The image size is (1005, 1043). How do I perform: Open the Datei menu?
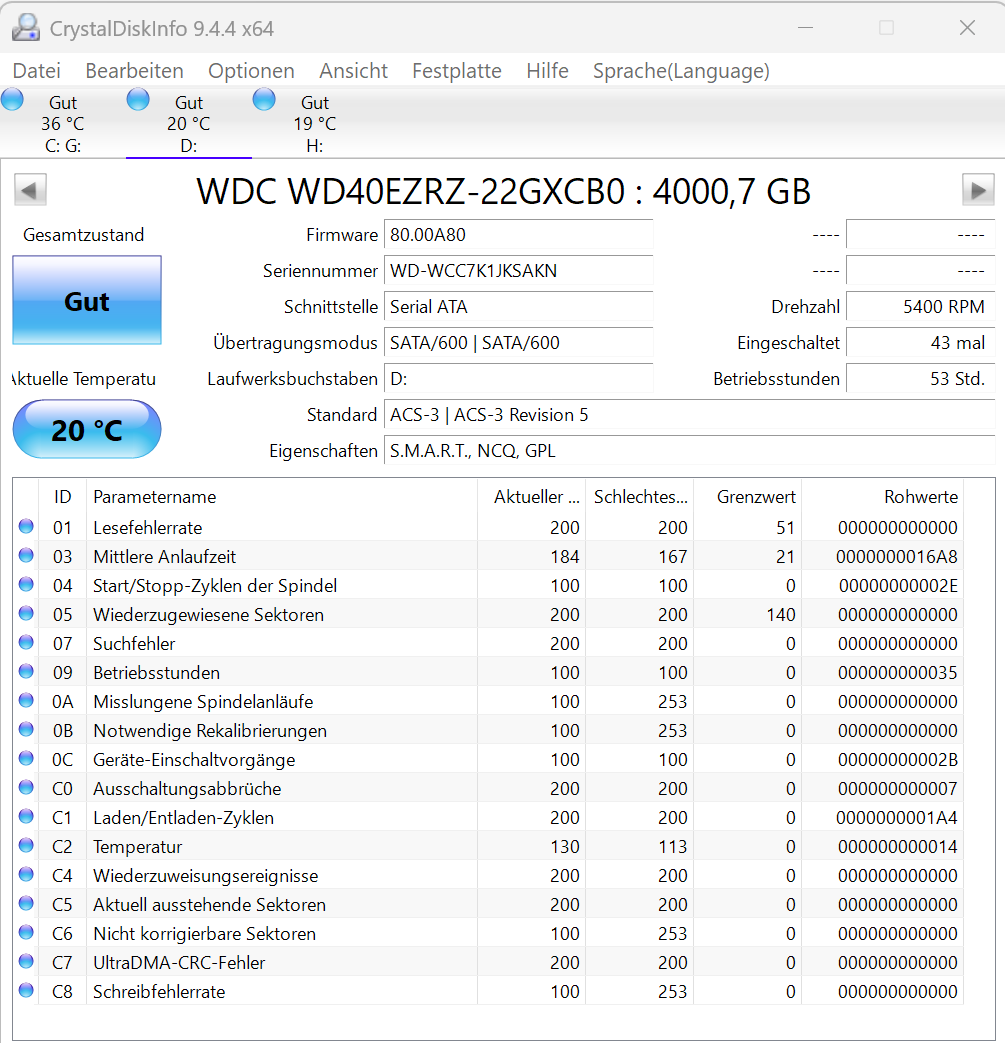(x=37, y=71)
